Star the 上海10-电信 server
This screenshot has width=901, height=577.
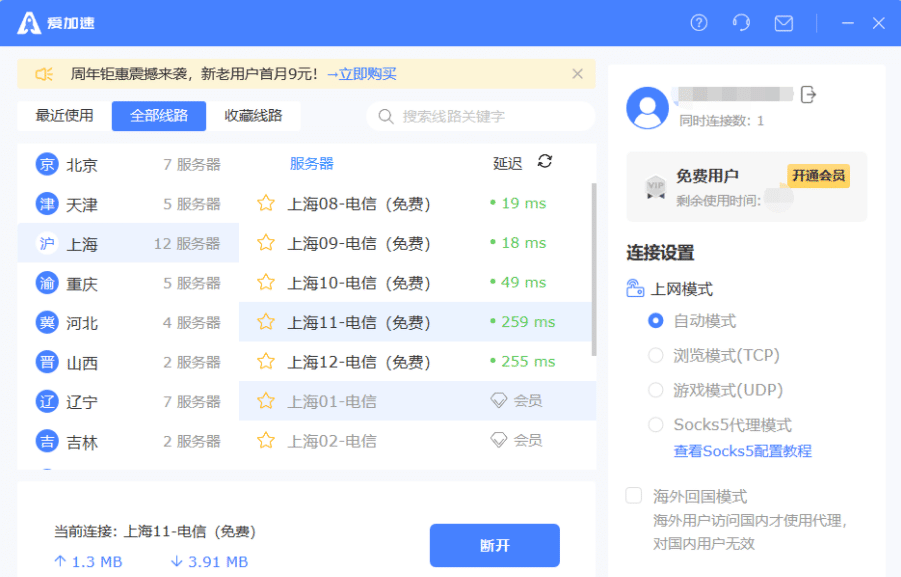266,283
